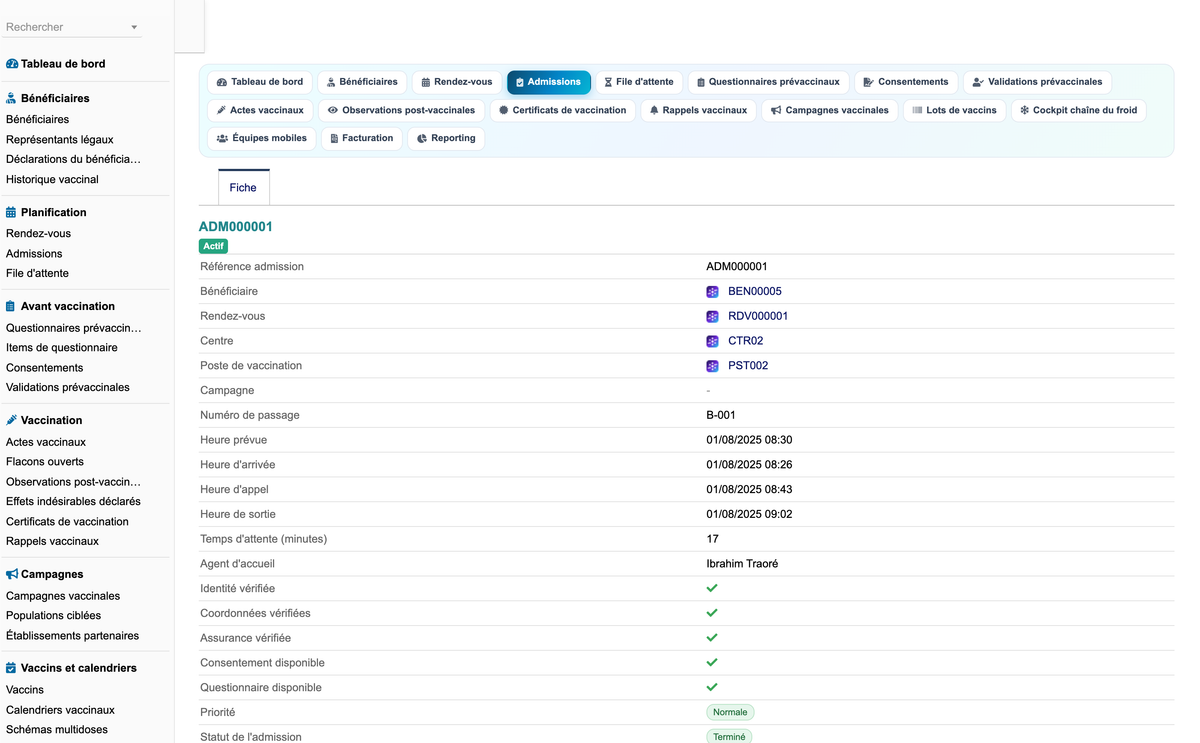Open Admissions in sidebar Planification
The image size is (1200, 743).
coord(34,254)
